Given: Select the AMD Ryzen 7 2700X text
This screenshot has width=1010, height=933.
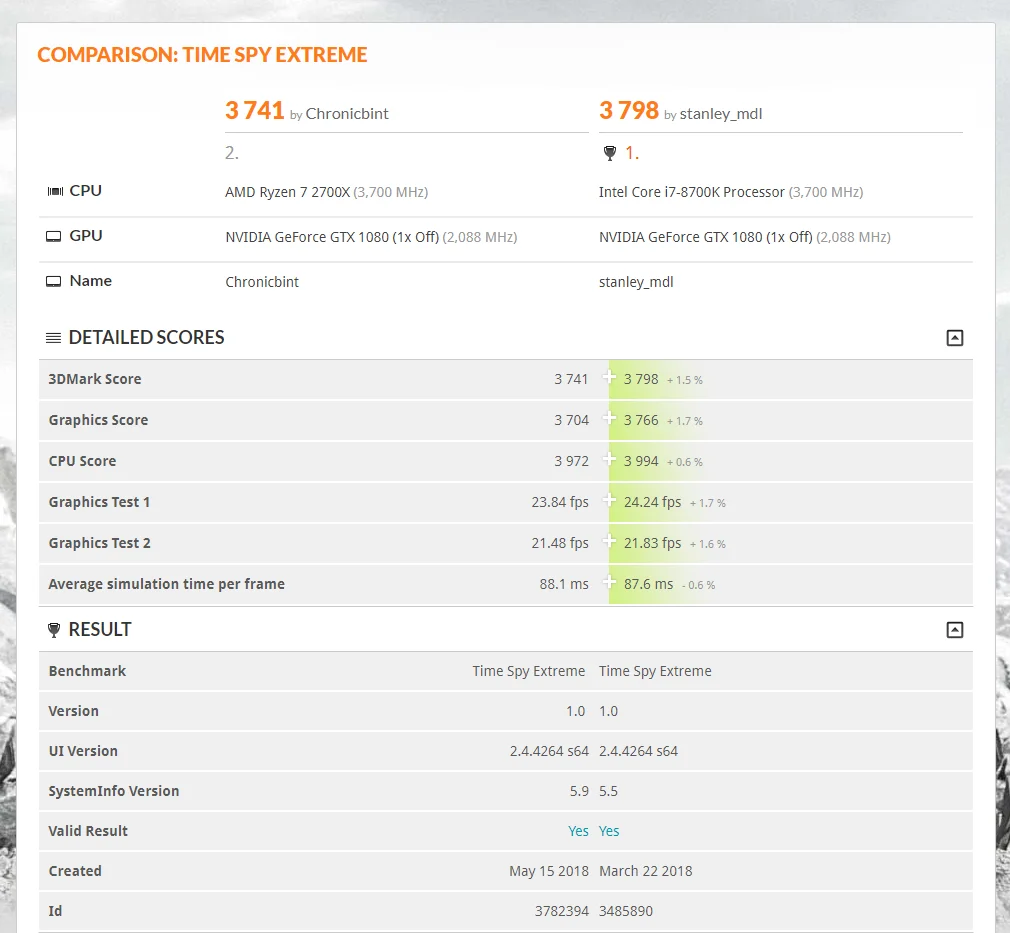Looking at the screenshot, I should point(287,192).
